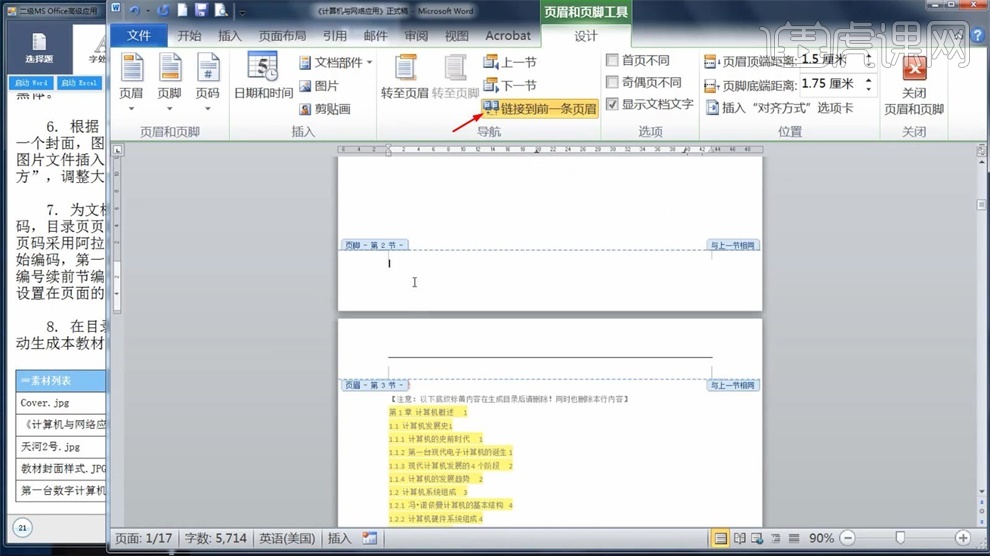The width and height of the screenshot is (990, 556).
Task: Open the 页脚 footer gallery button
Action: (169, 82)
